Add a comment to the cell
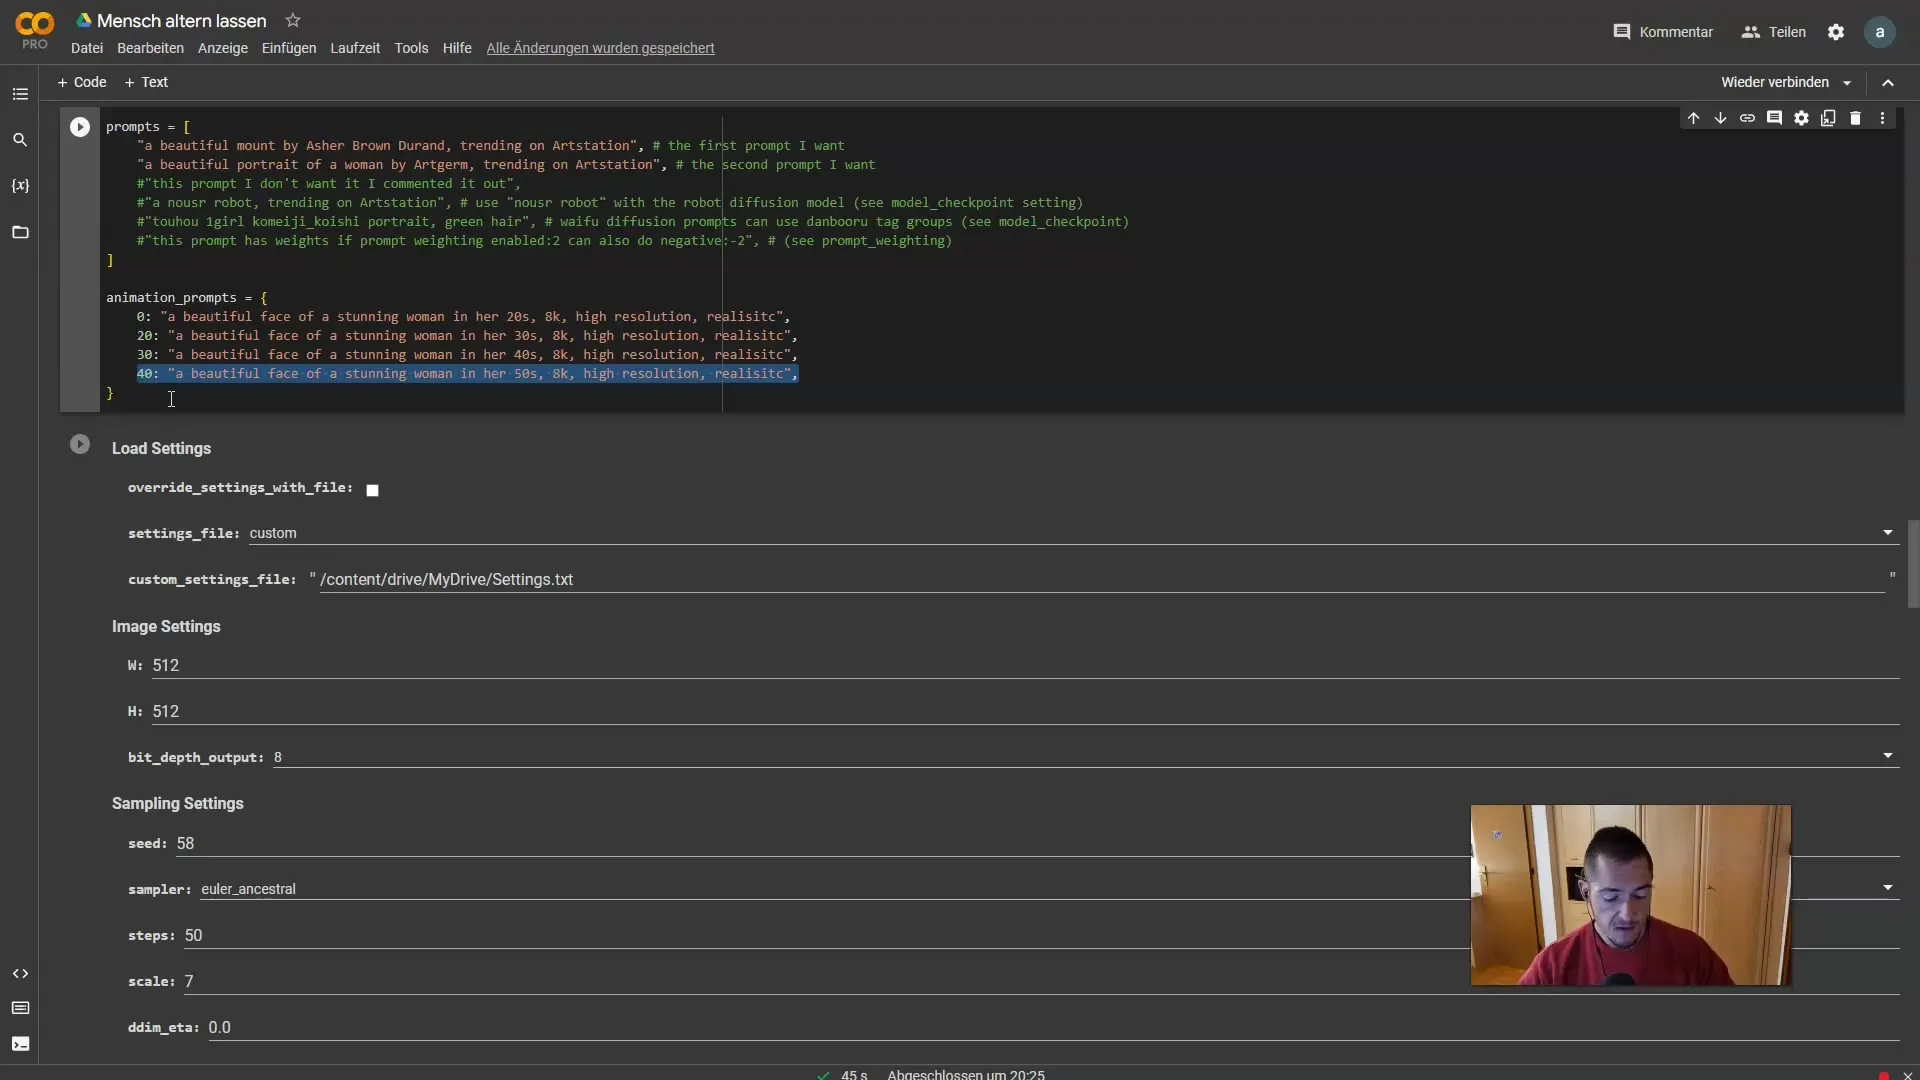The image size is (1920, 1080). (x=1774, y=118)
